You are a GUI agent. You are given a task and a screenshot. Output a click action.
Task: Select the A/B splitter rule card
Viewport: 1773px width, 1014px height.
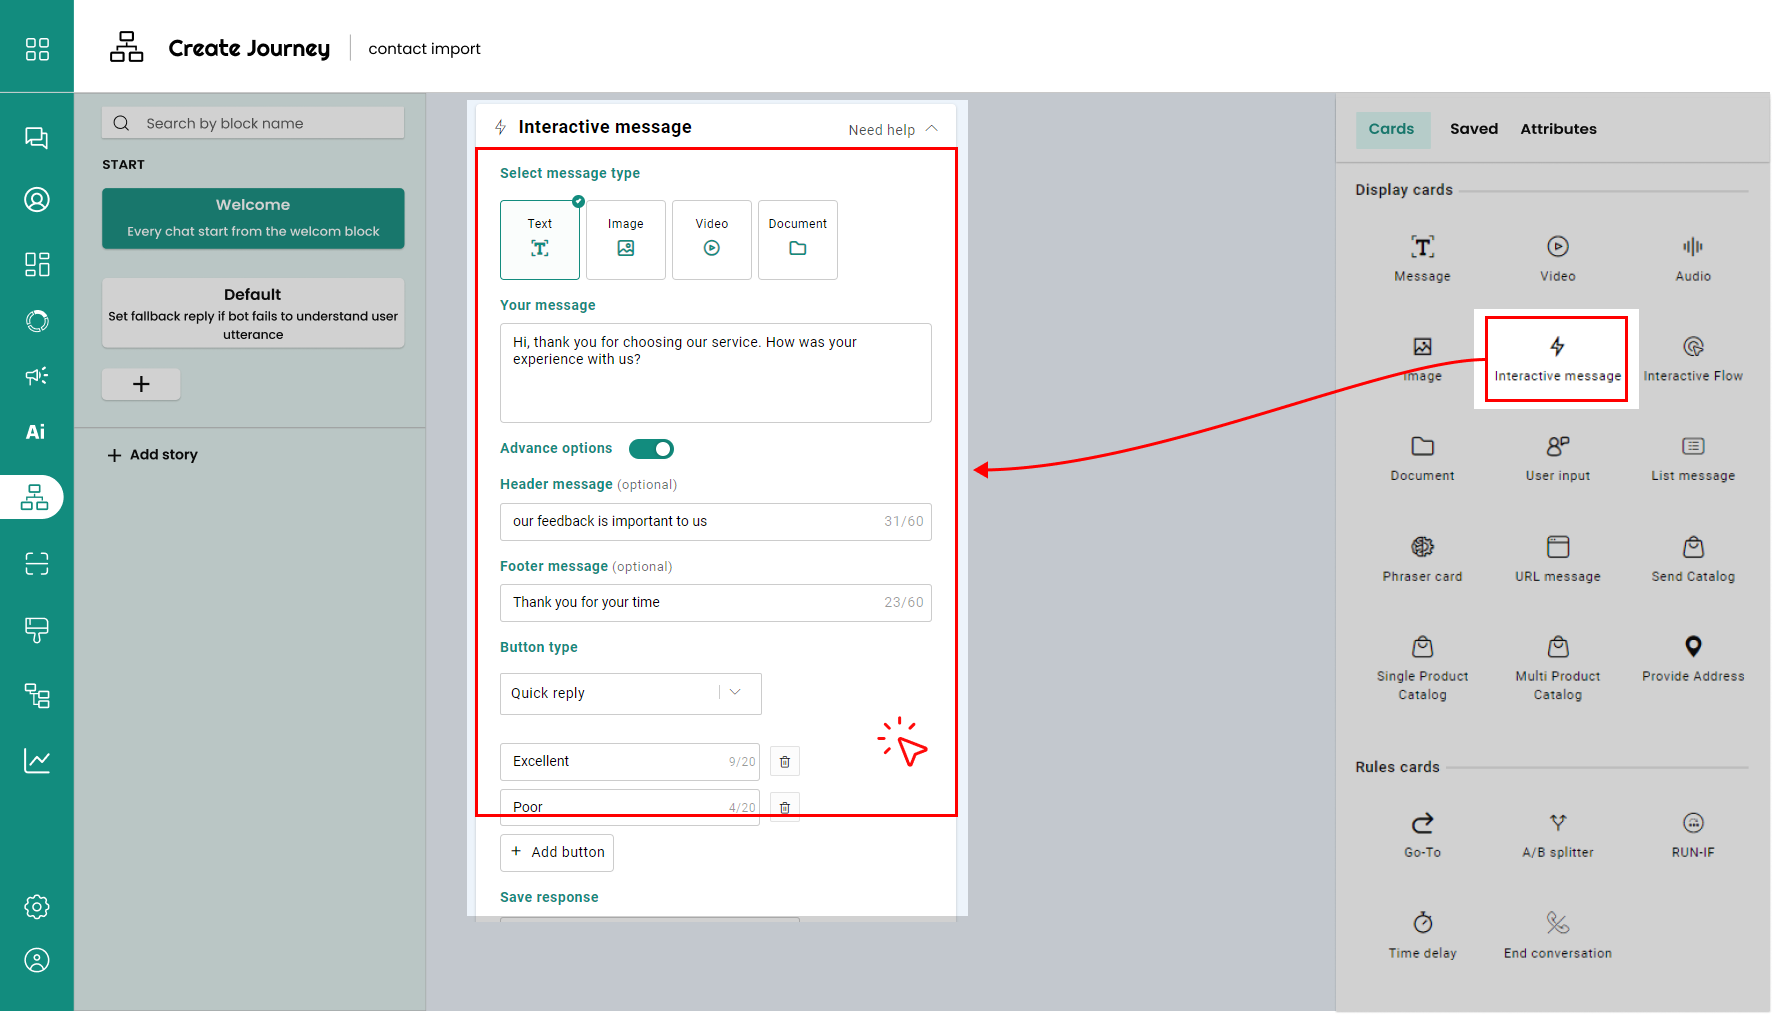pyautogui.click(x=1557, y=834)
